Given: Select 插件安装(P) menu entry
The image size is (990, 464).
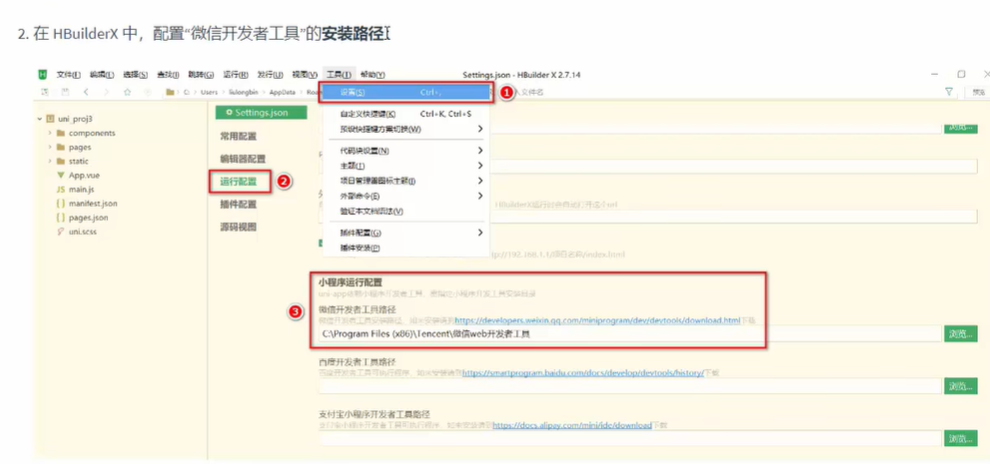Looking at the screenshot, I should 404,248.
